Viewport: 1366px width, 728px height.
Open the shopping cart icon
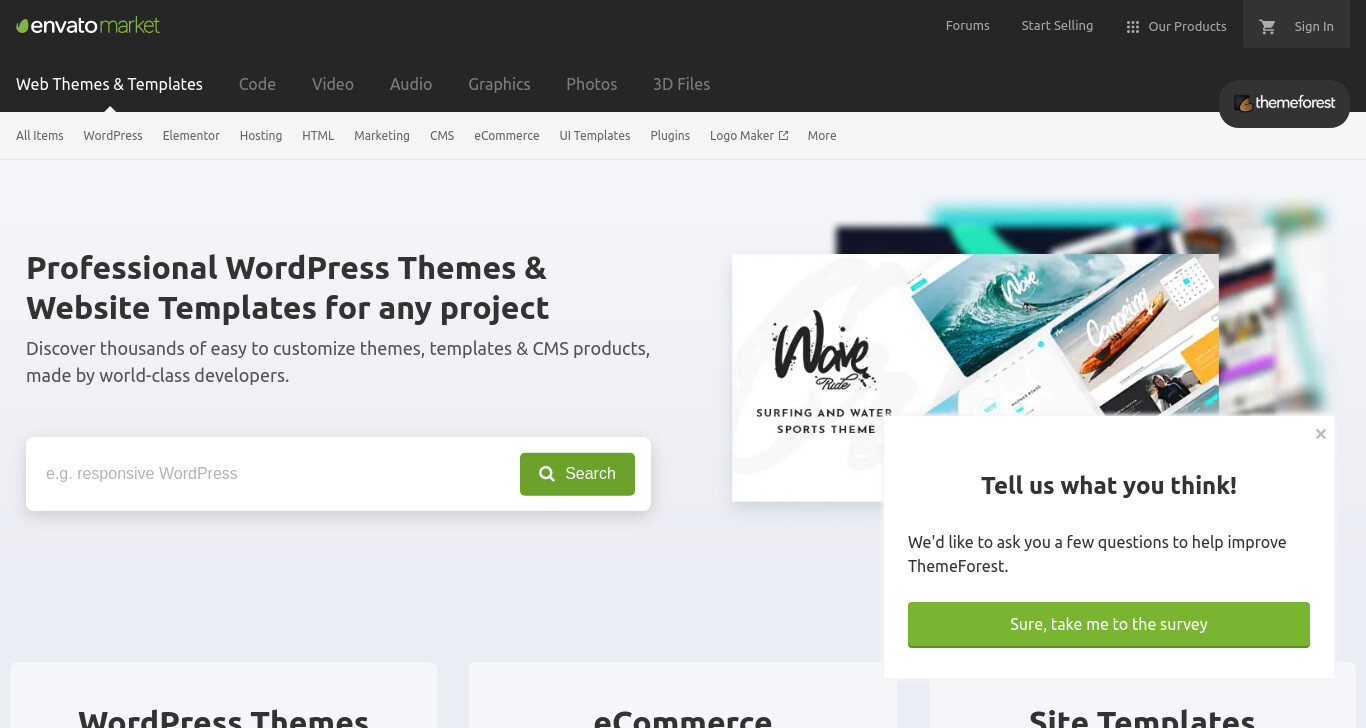[1268, 27]
